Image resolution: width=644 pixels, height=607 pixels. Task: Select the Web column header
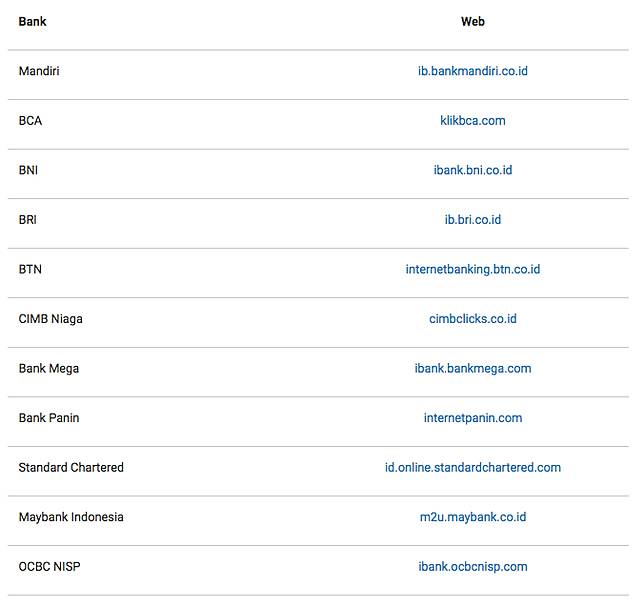point(472,21)
